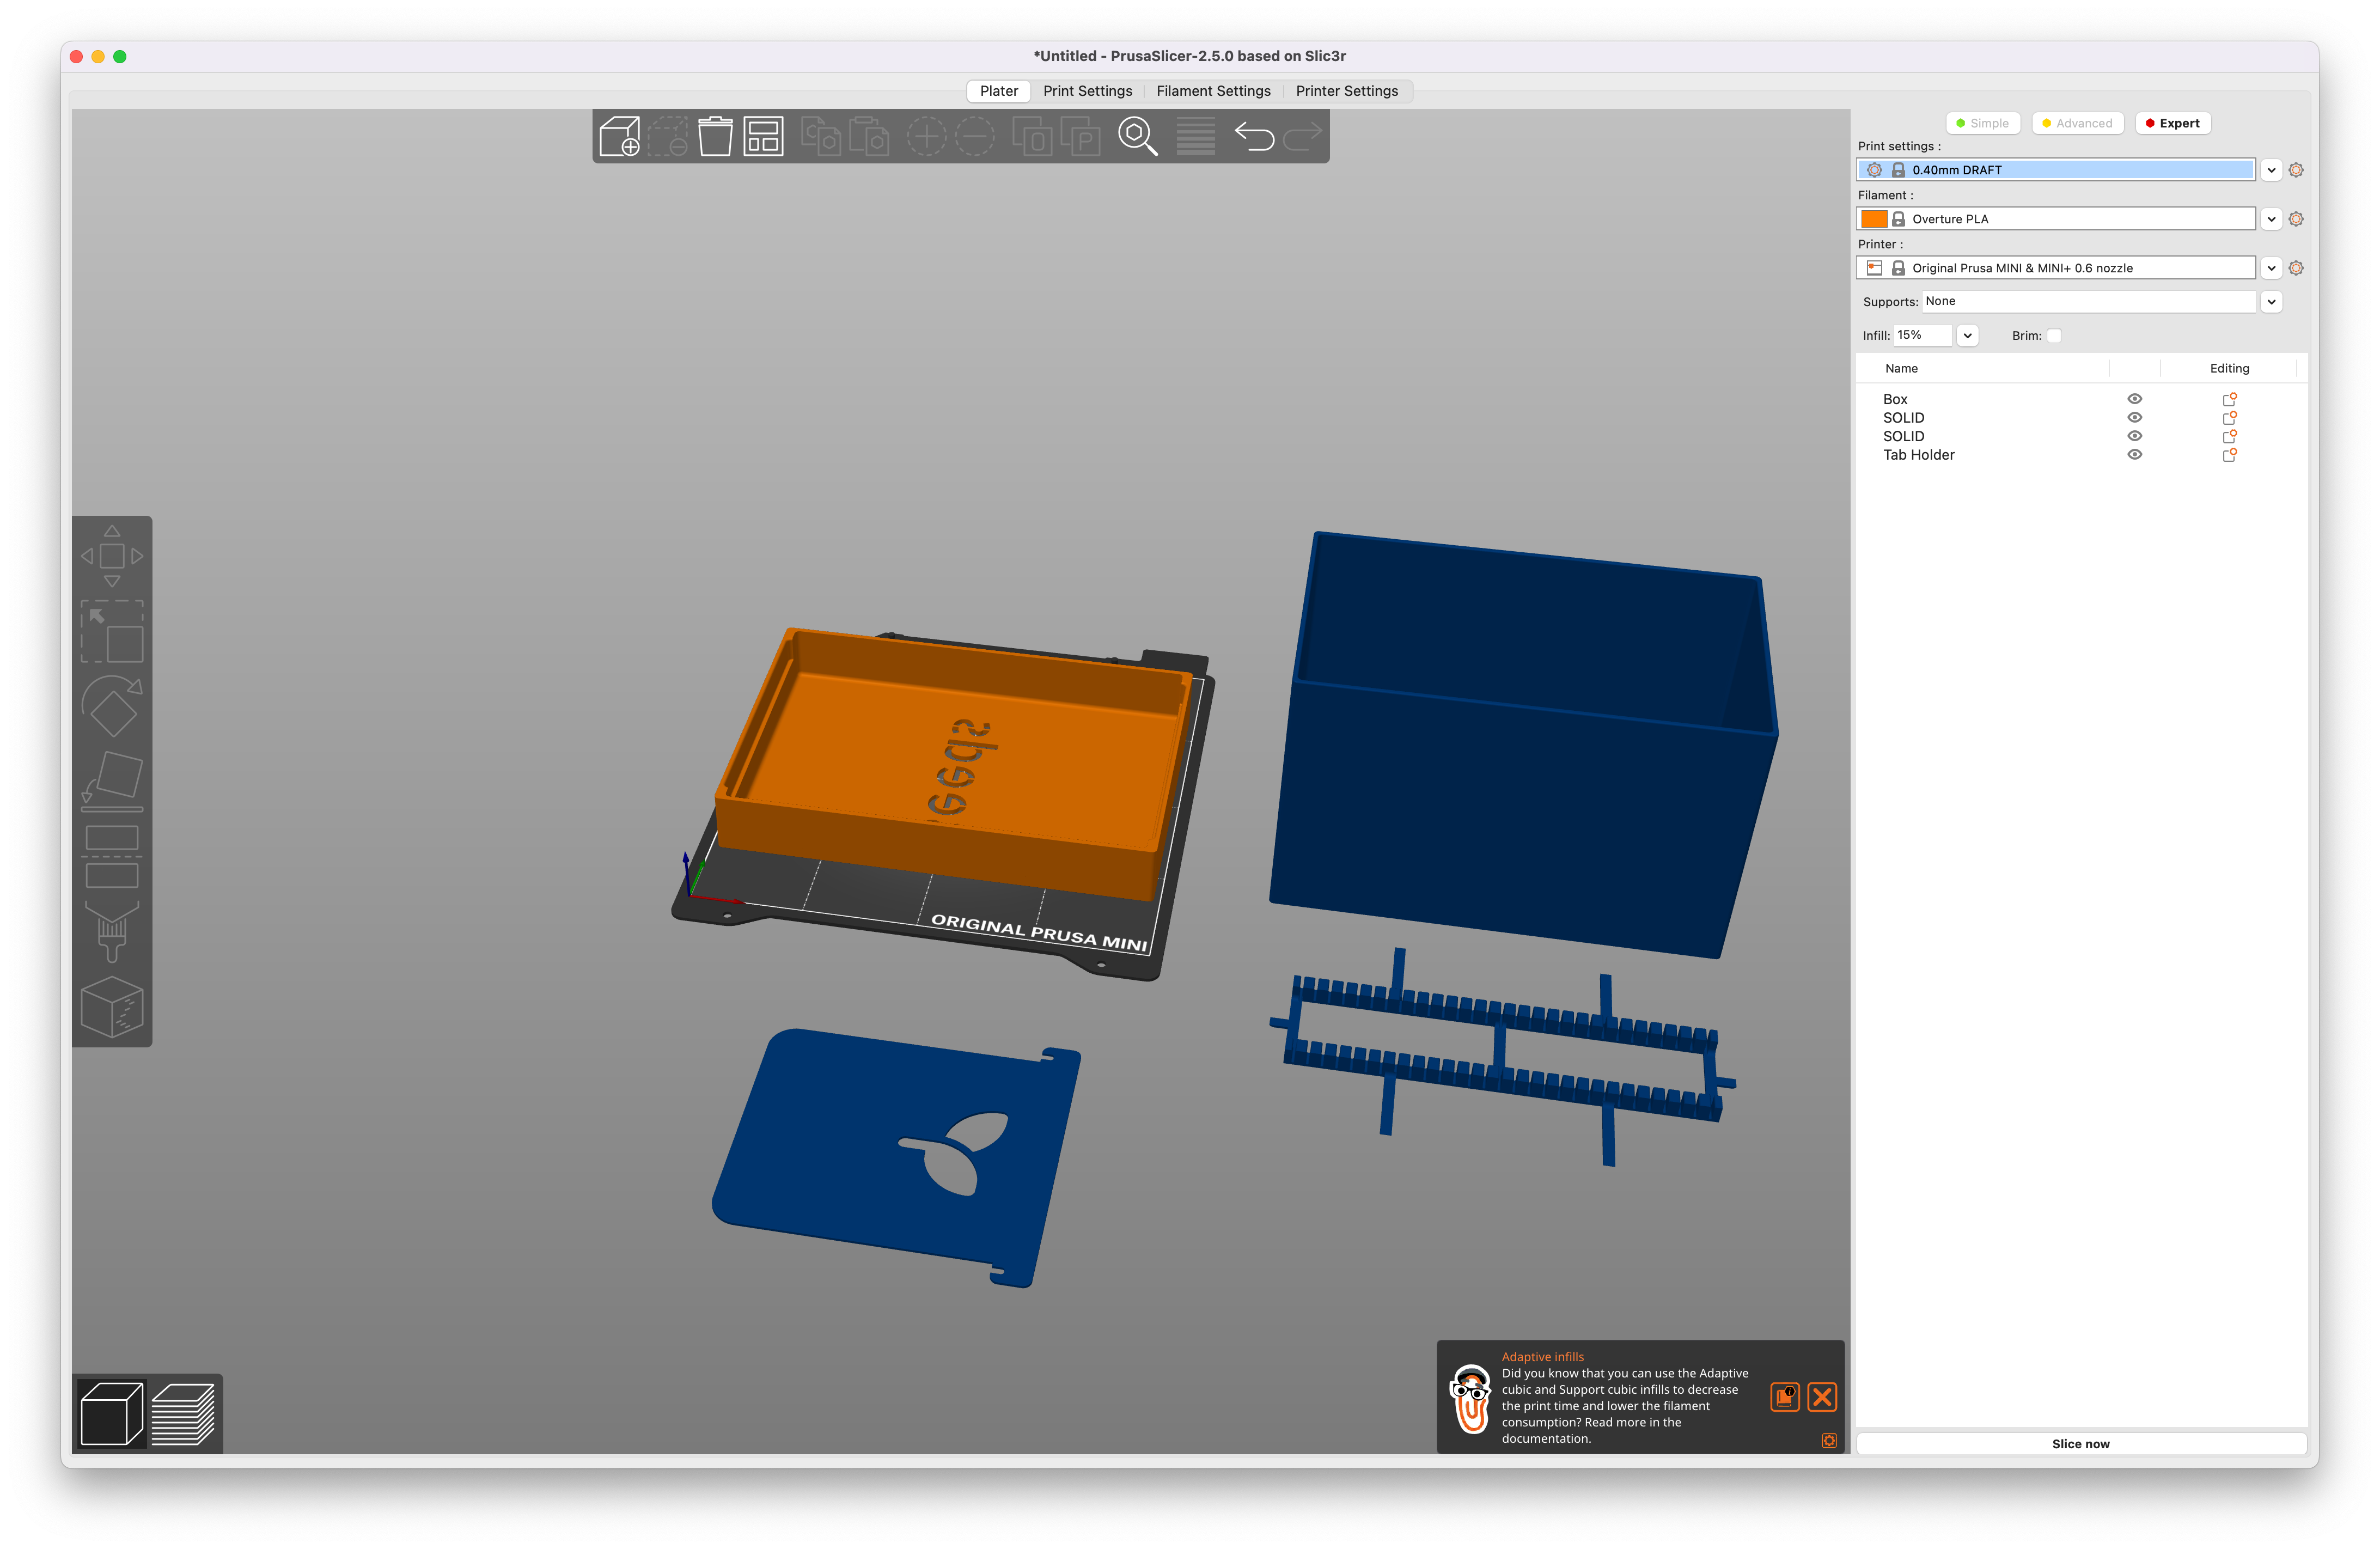This screenshot has width=2380, height=1549.
Task: Click the Arrange objects icon
Action: [x=763, y=136]
